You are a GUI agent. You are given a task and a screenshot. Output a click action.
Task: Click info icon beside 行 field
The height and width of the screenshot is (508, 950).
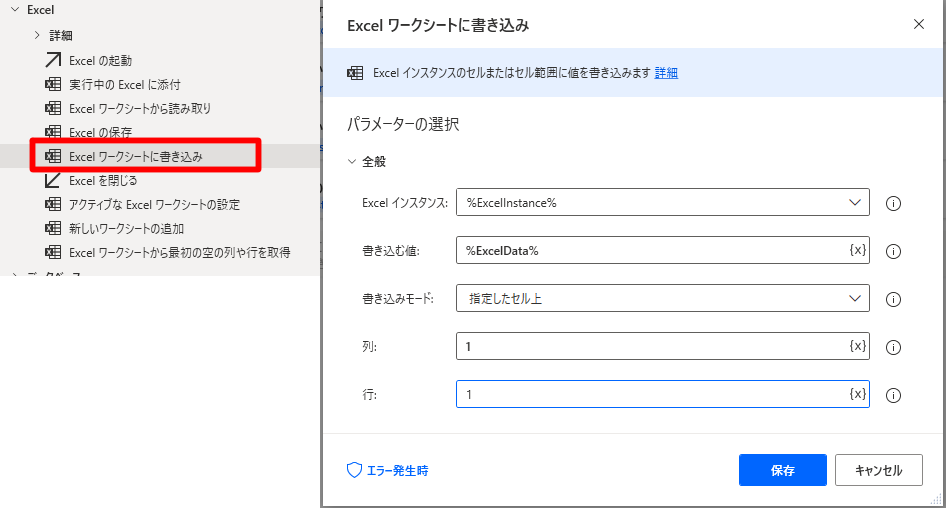[893, 395]
